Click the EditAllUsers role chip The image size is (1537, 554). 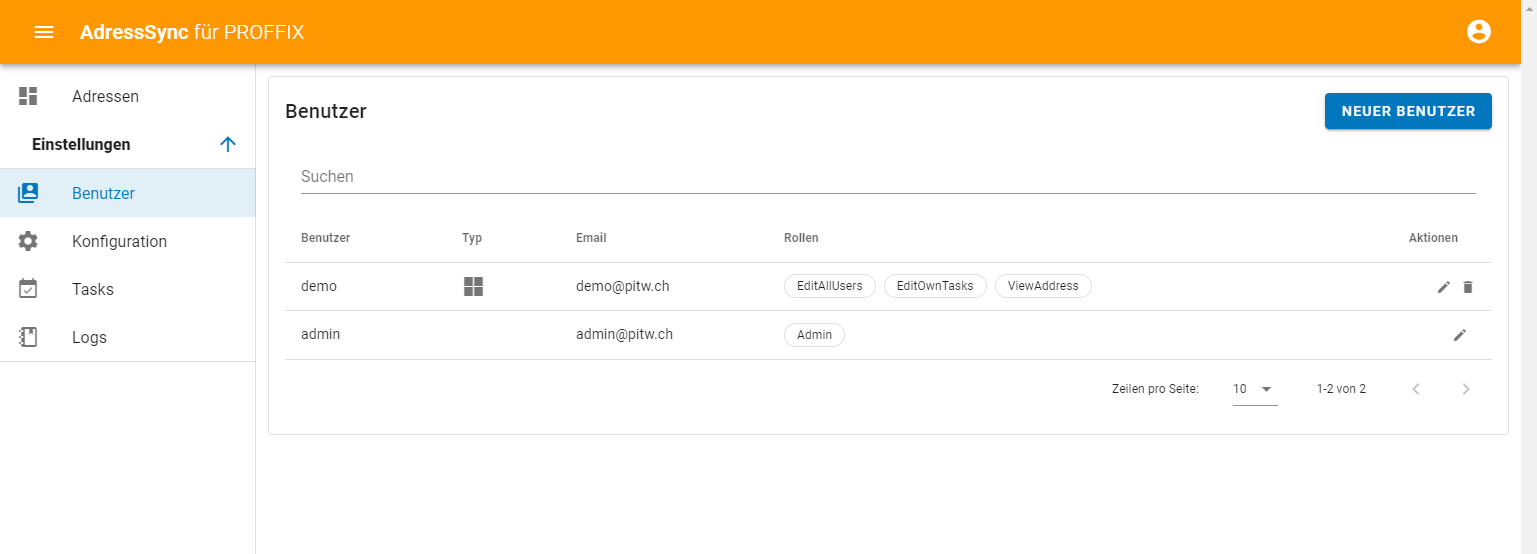click(829, 286)
